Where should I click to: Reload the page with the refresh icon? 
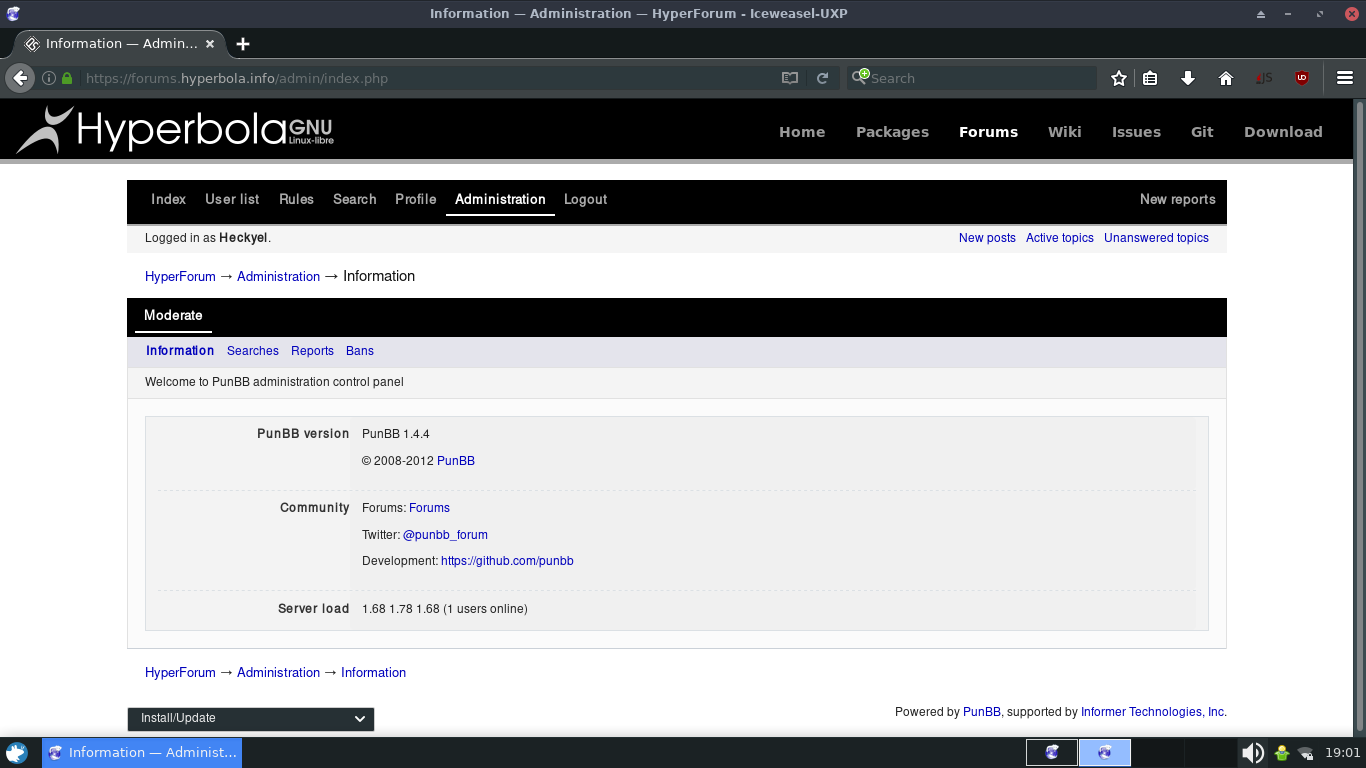click(x=822, y=78)
